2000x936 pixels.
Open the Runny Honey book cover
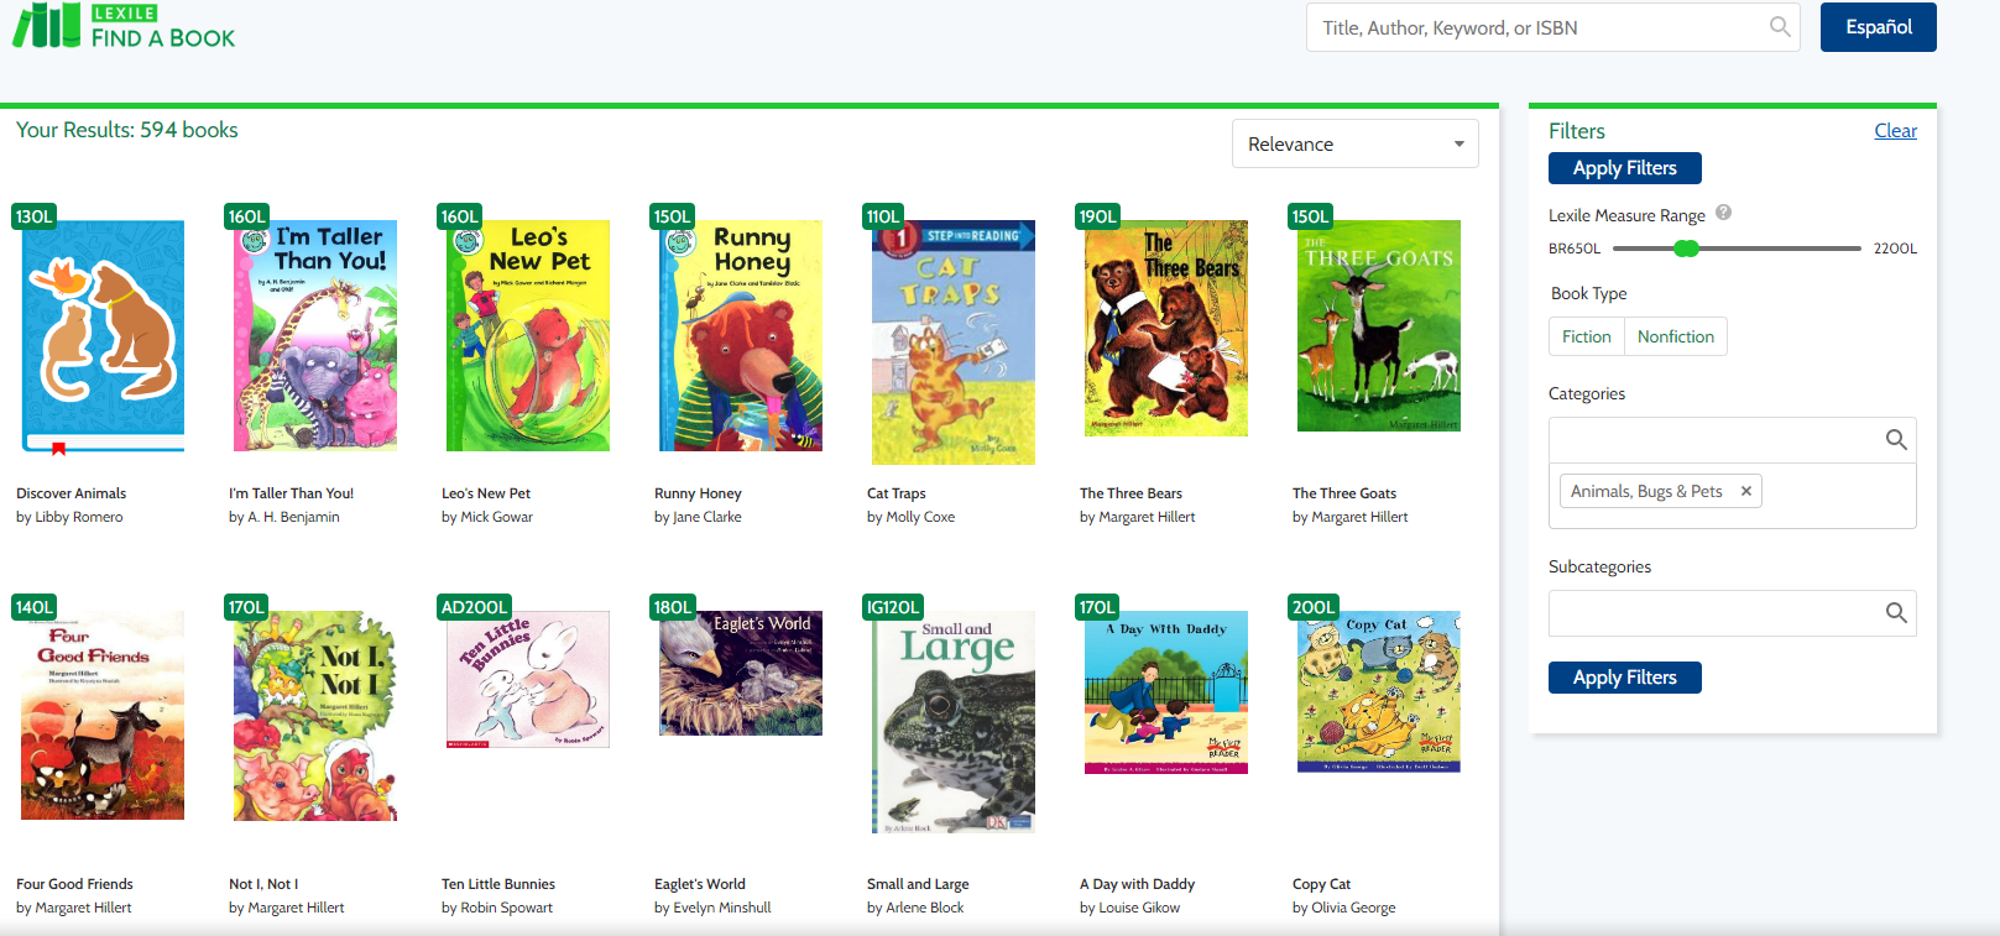(740, 335)
